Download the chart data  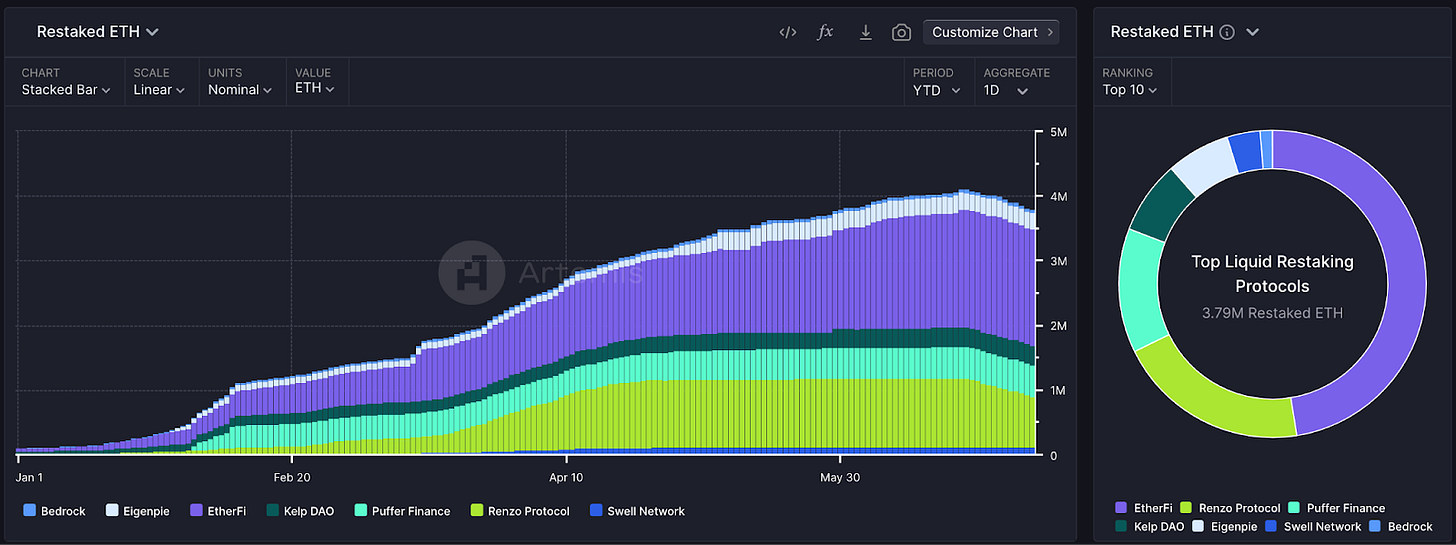pos(866,32)
